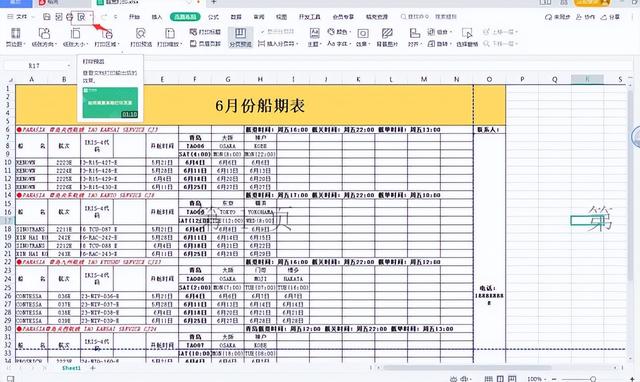The image size is (640, 382).
Task: Select the Page Layout (页面布局) tab
Action: point(185,17)
